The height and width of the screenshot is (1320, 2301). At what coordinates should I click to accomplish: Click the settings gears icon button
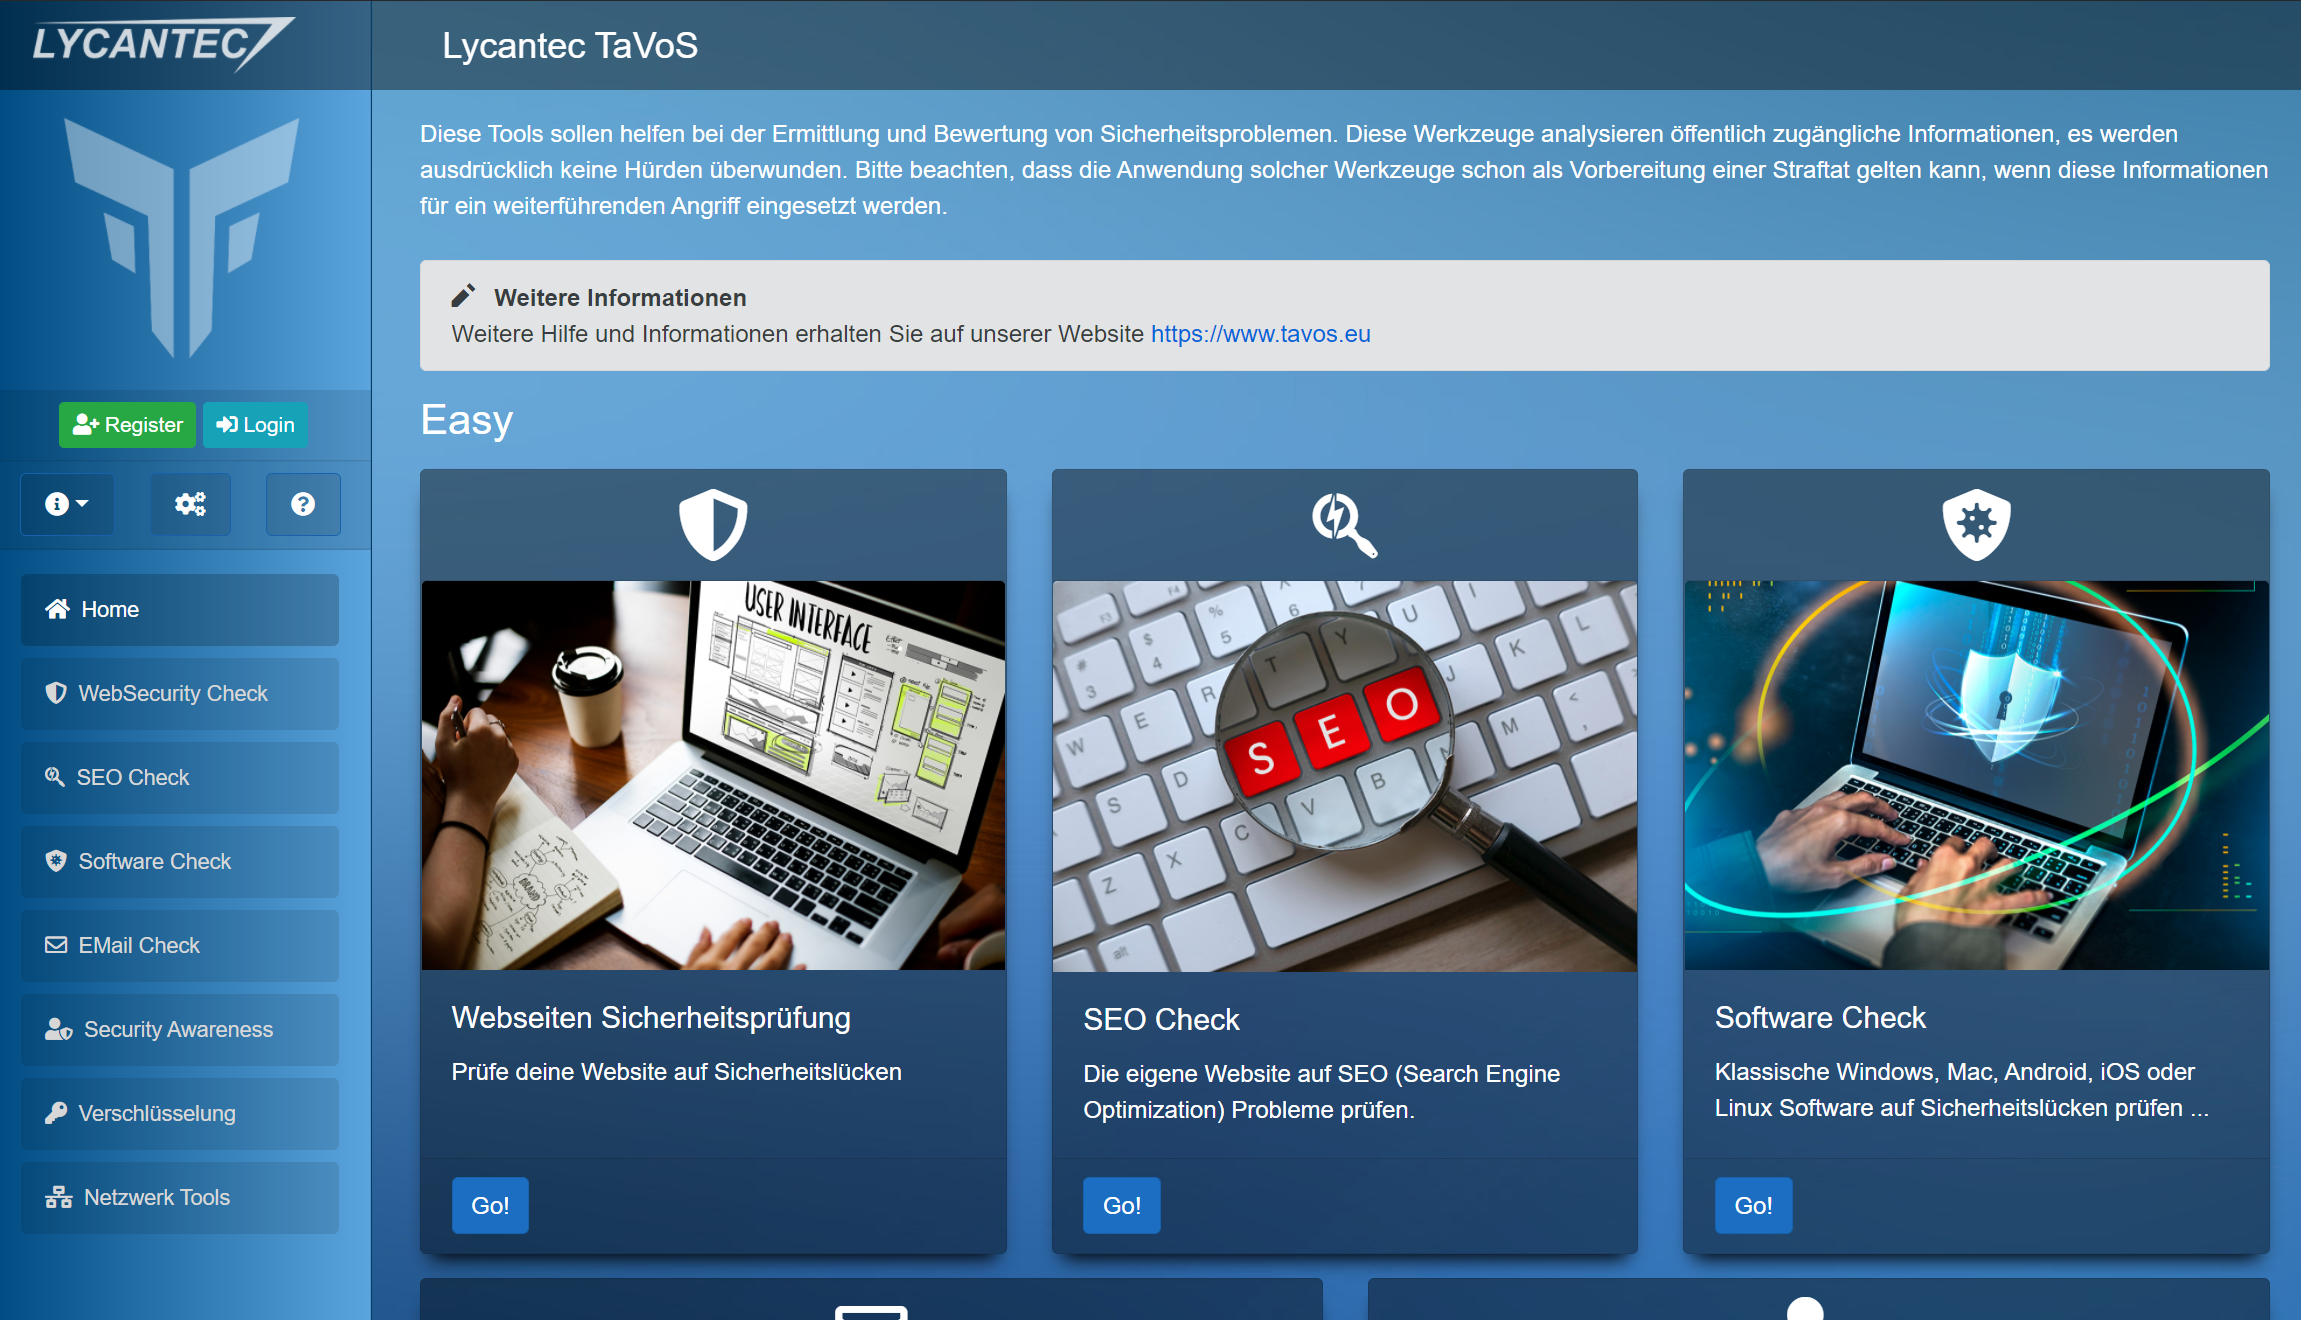[190, 504]
